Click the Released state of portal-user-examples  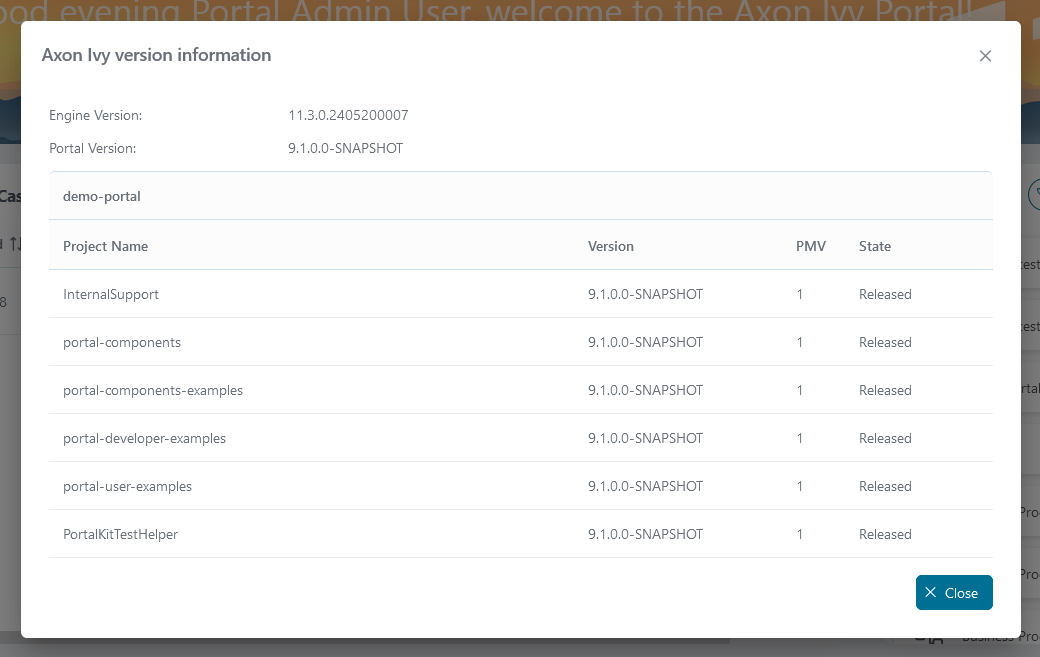(885, 487)
